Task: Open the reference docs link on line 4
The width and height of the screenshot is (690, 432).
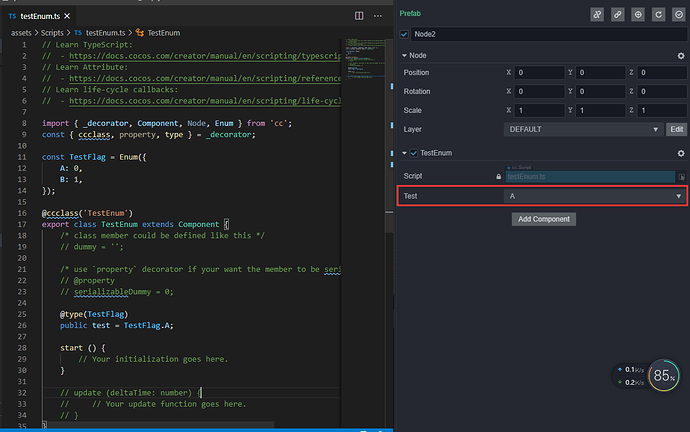Action: [205, 78]
